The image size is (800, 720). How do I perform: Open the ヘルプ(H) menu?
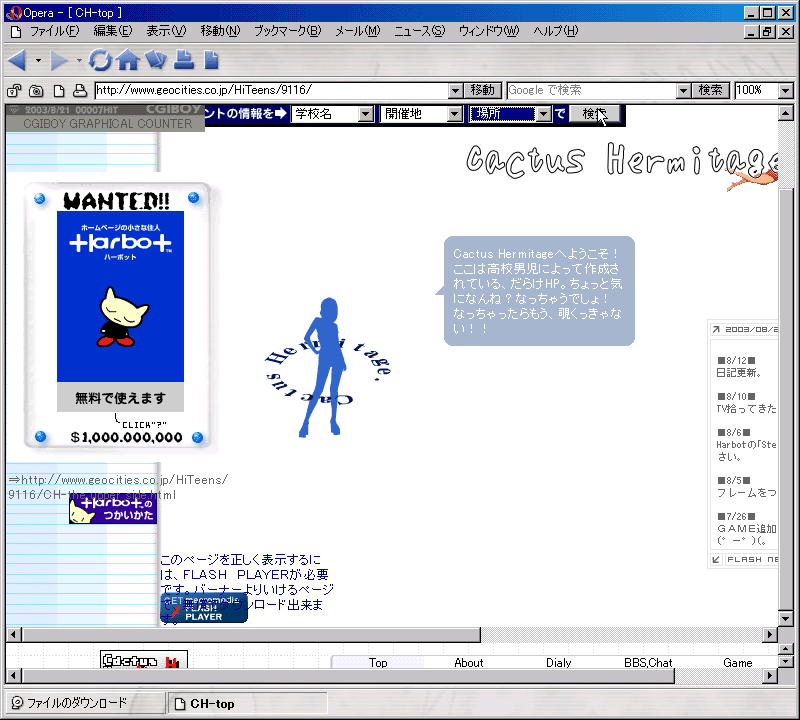[x=556, y=32]
